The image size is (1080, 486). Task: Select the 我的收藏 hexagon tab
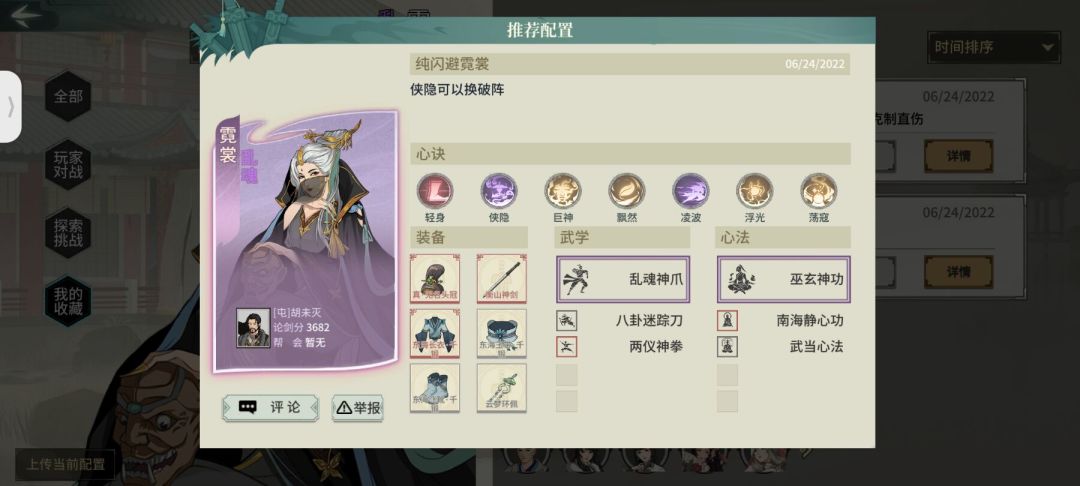(x=68, y=302)
